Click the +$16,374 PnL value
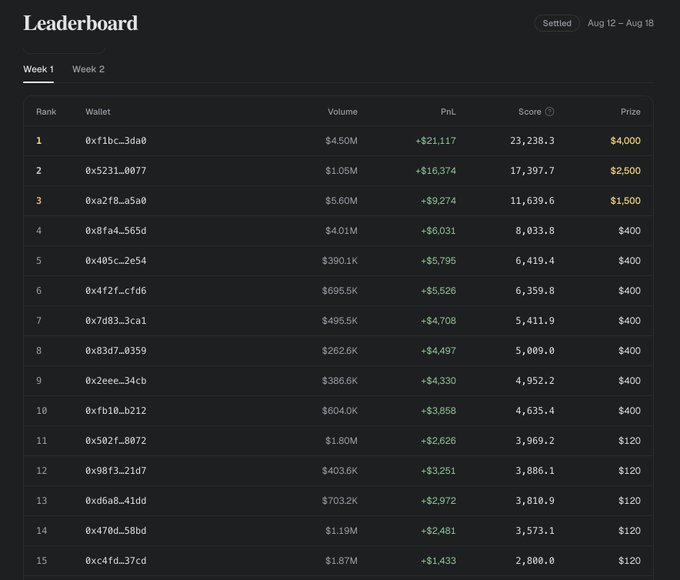This screenshot has height=580, width=680. point(436,170)
